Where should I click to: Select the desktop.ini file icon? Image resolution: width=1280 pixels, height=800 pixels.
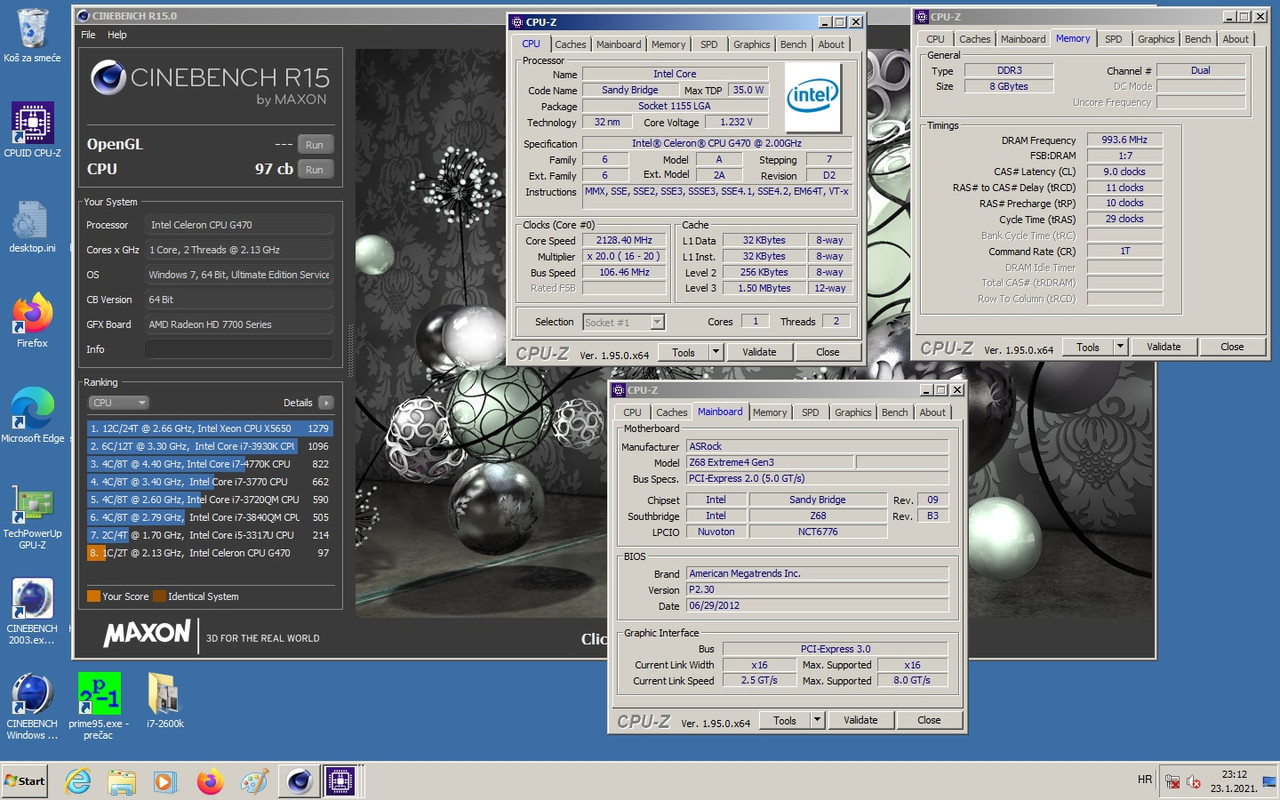coord(33,227)
